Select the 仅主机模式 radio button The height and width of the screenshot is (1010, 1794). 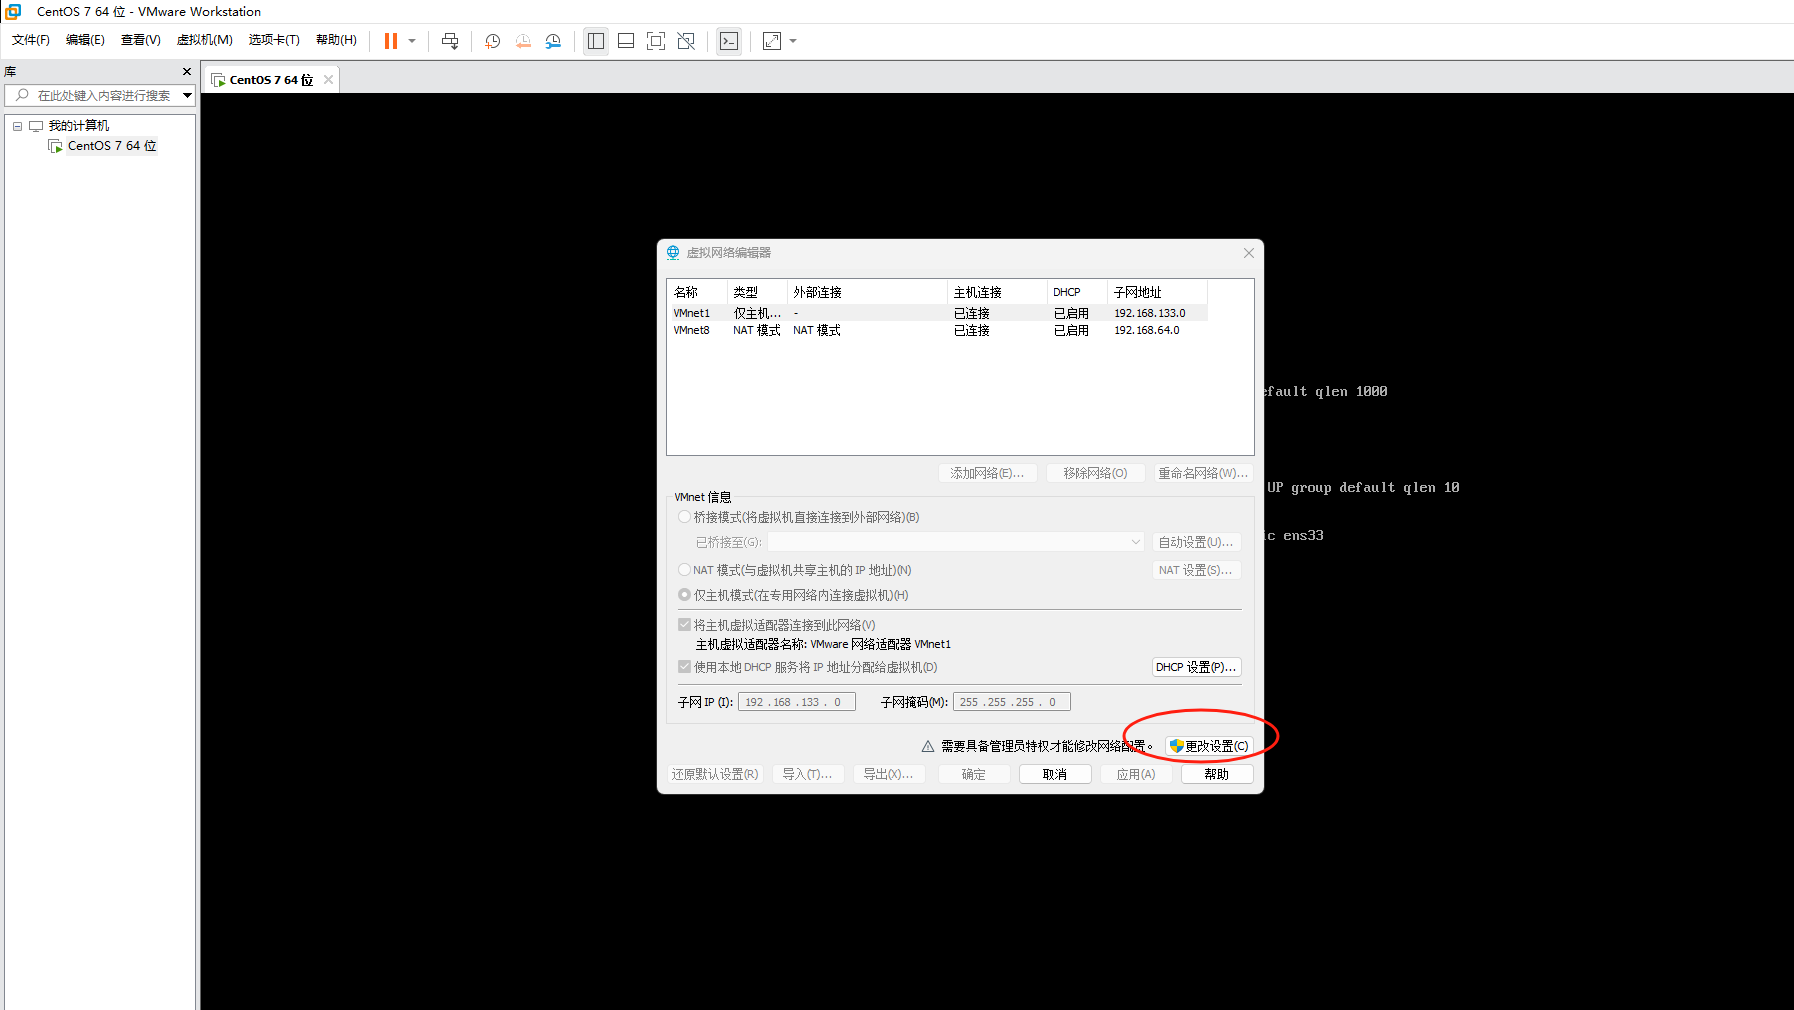tap(684, 595)
